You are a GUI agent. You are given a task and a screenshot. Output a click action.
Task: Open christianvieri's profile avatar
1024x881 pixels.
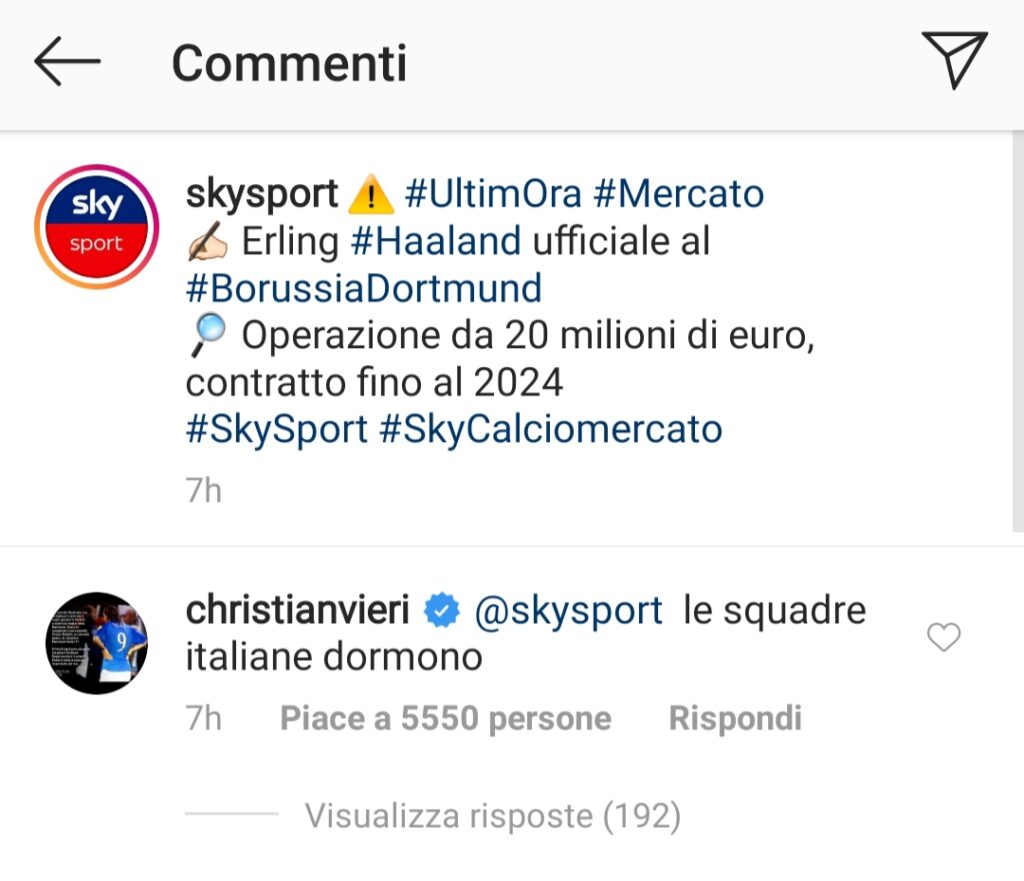click(97, 643)
